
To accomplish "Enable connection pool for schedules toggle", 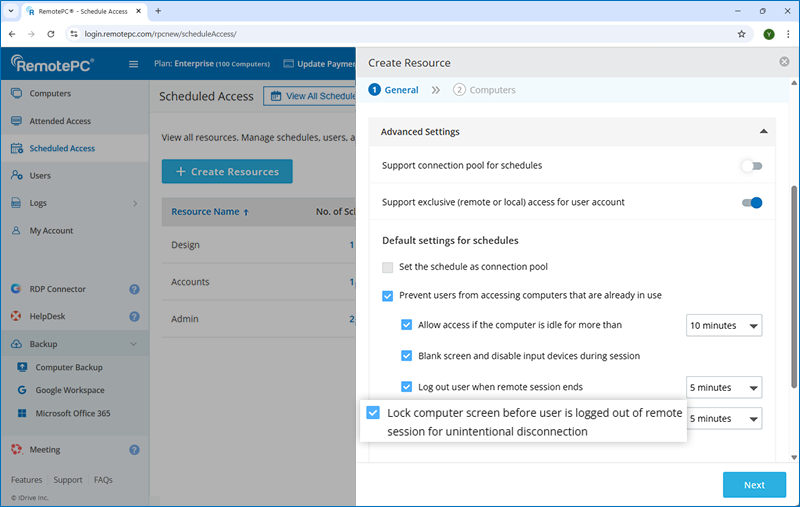I will click(x=751, y=166).
